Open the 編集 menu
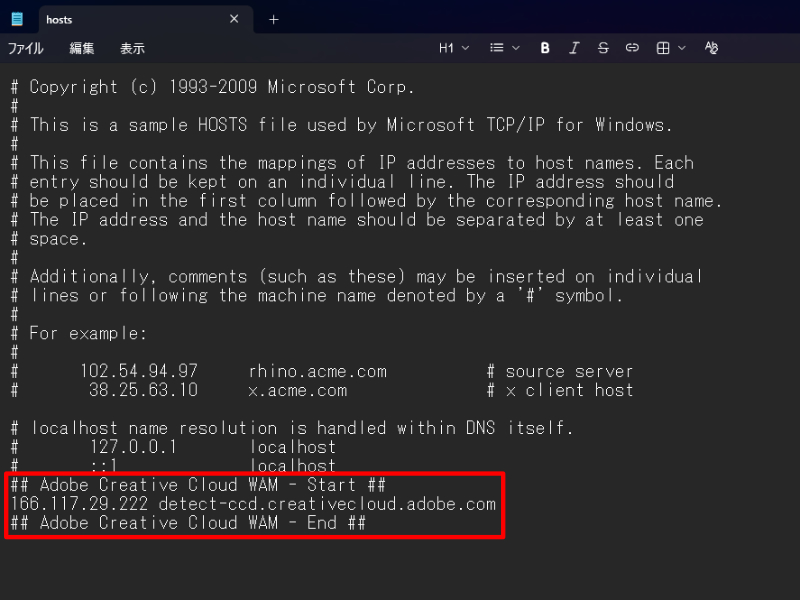 [x=80, y=47]
